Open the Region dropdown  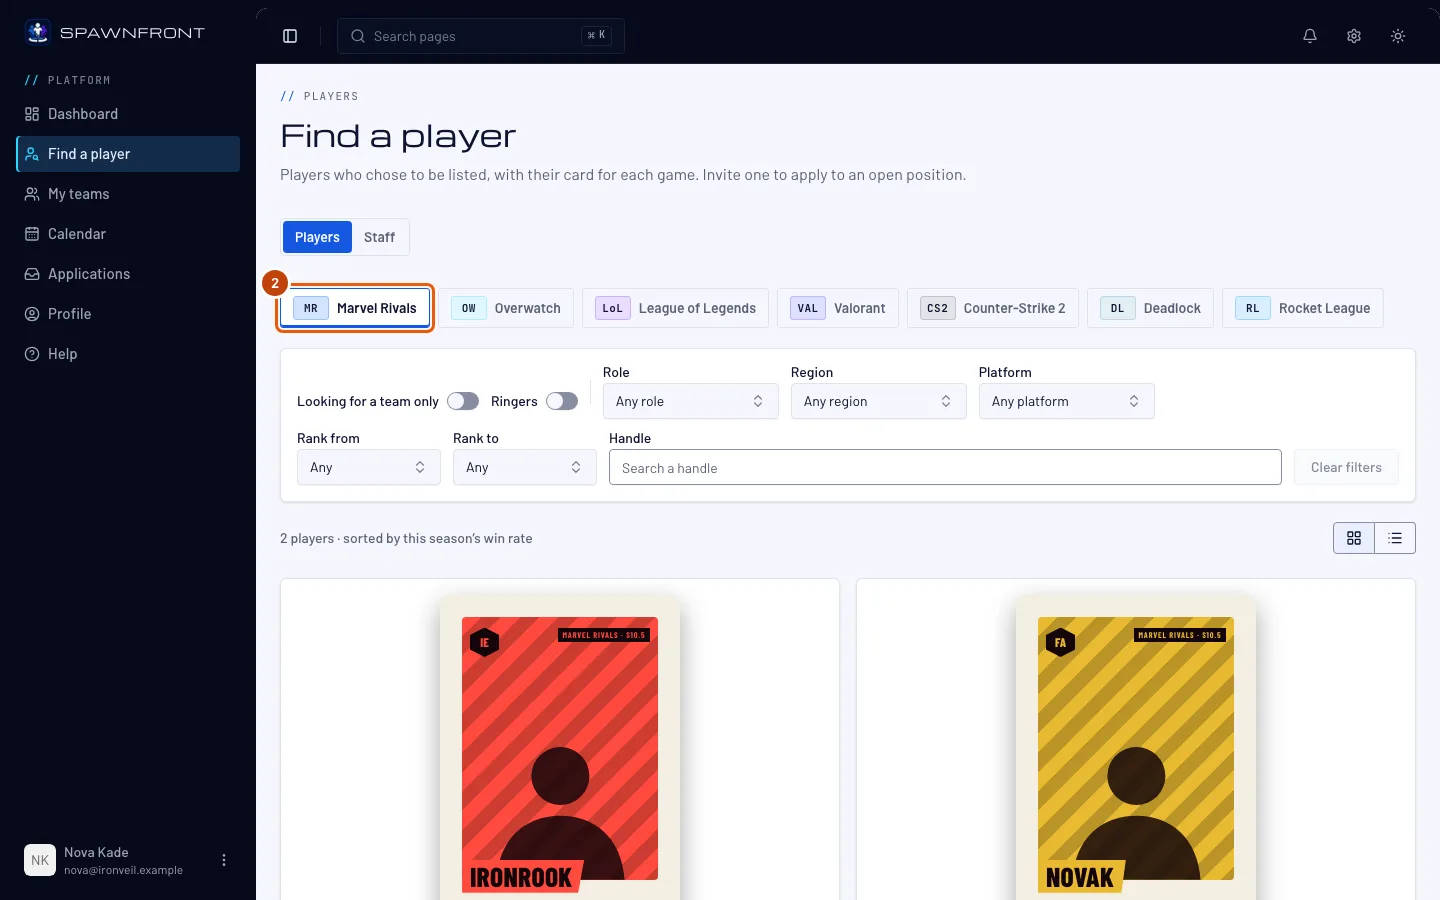[x=878, y=401]
